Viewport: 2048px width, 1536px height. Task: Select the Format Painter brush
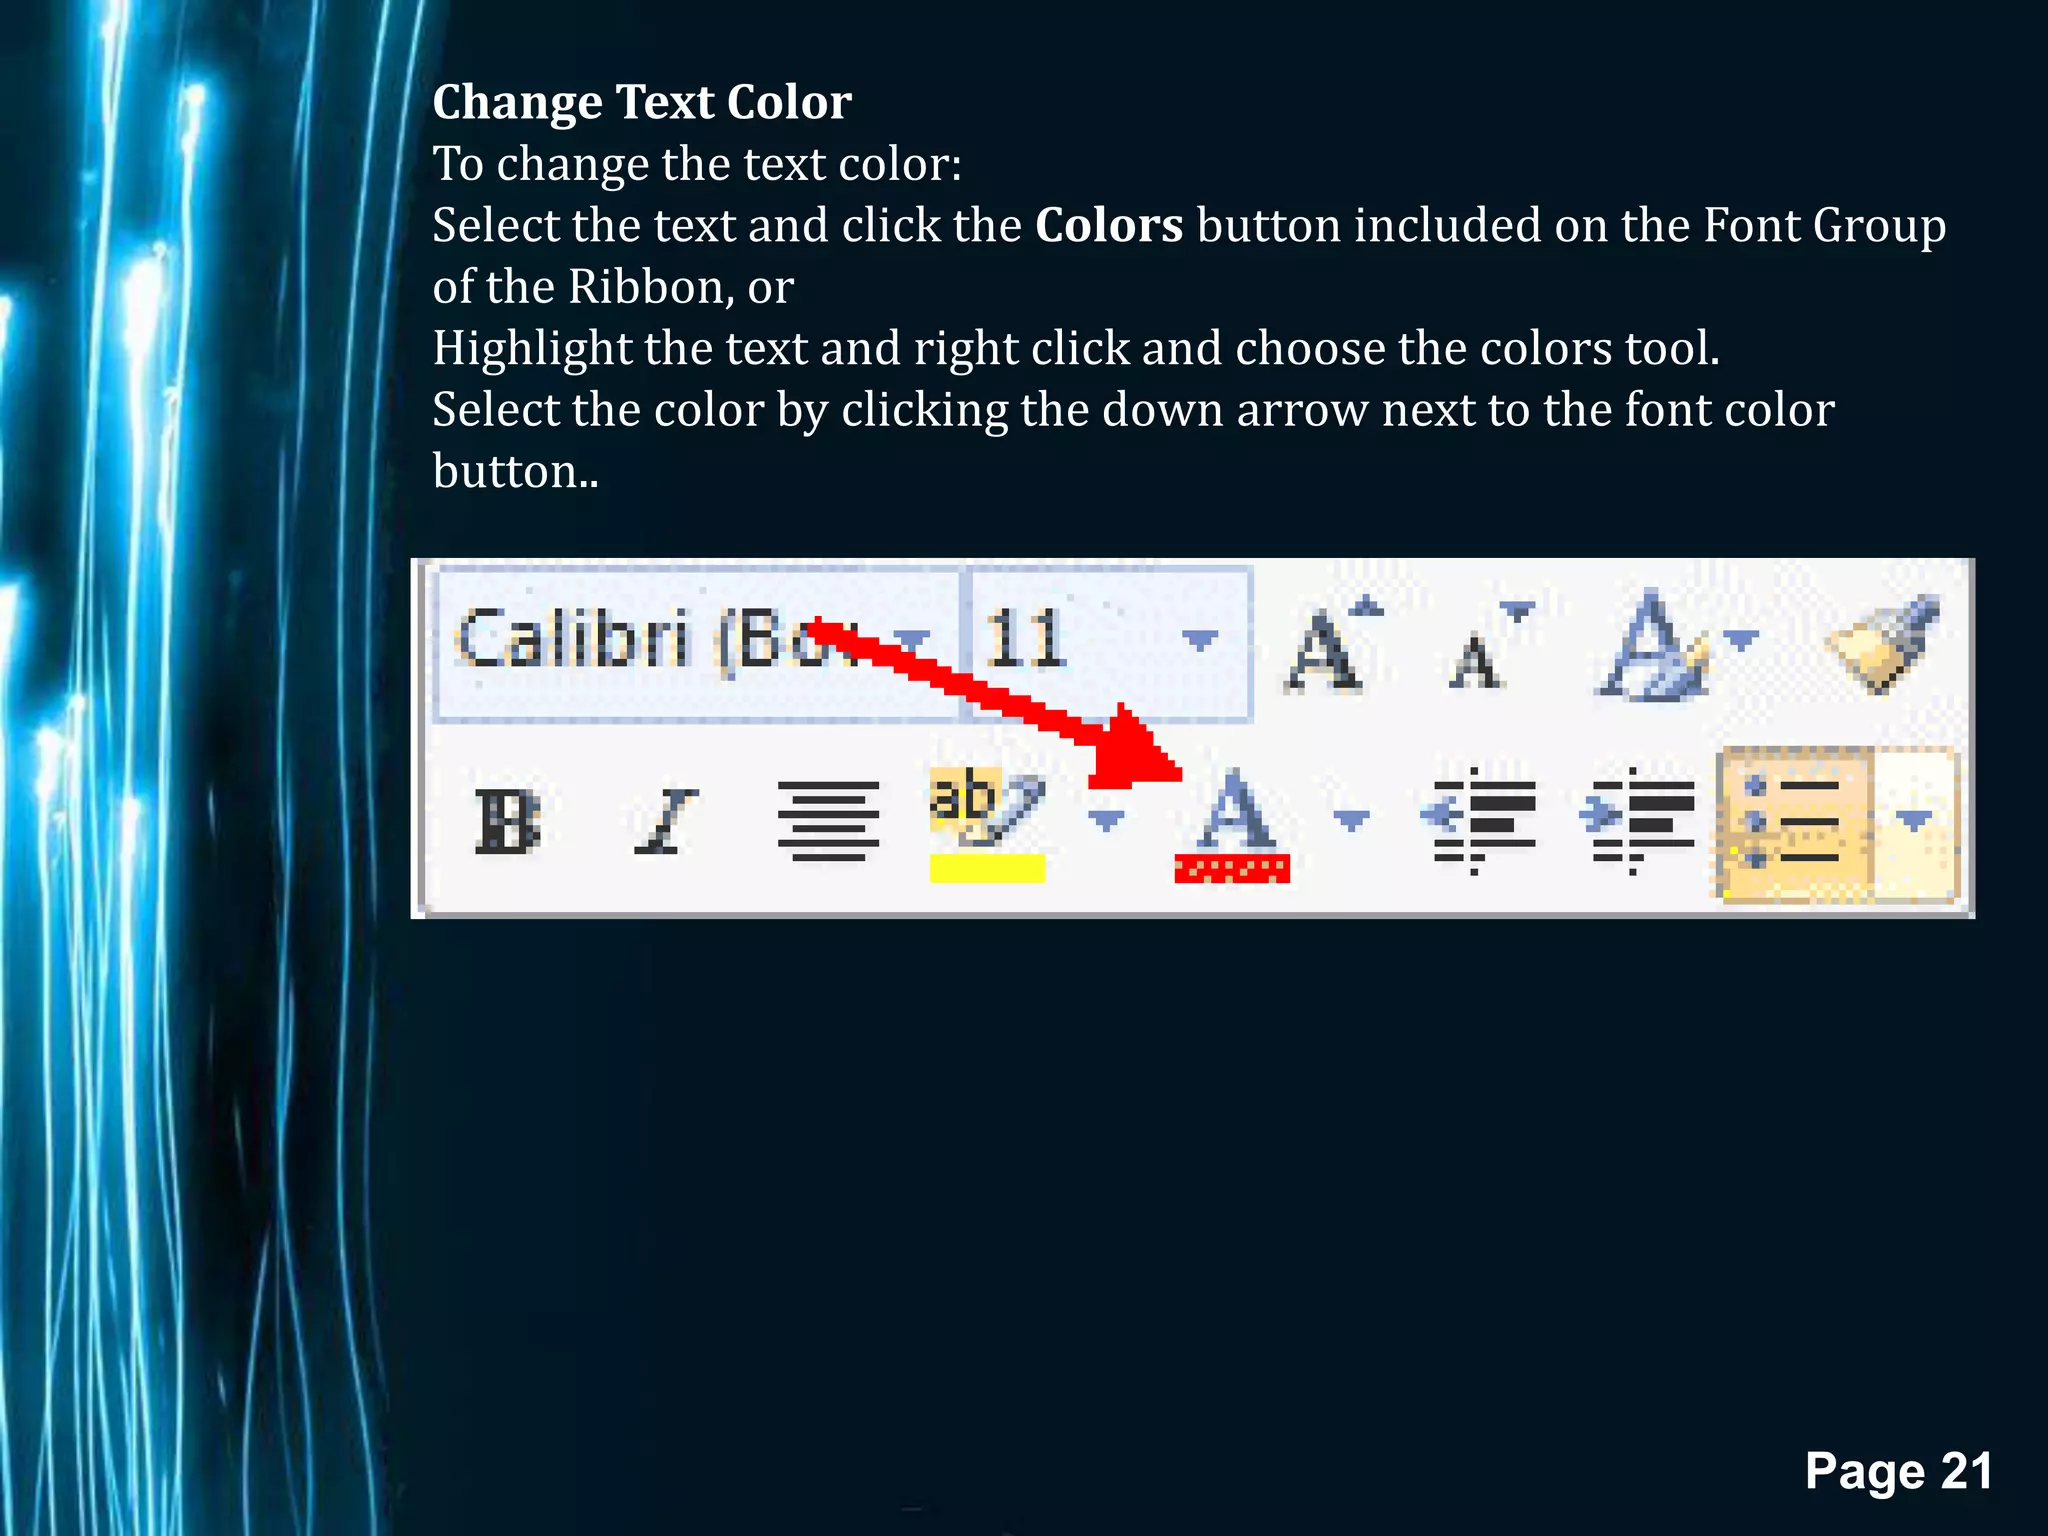[x=1883, y=643]
